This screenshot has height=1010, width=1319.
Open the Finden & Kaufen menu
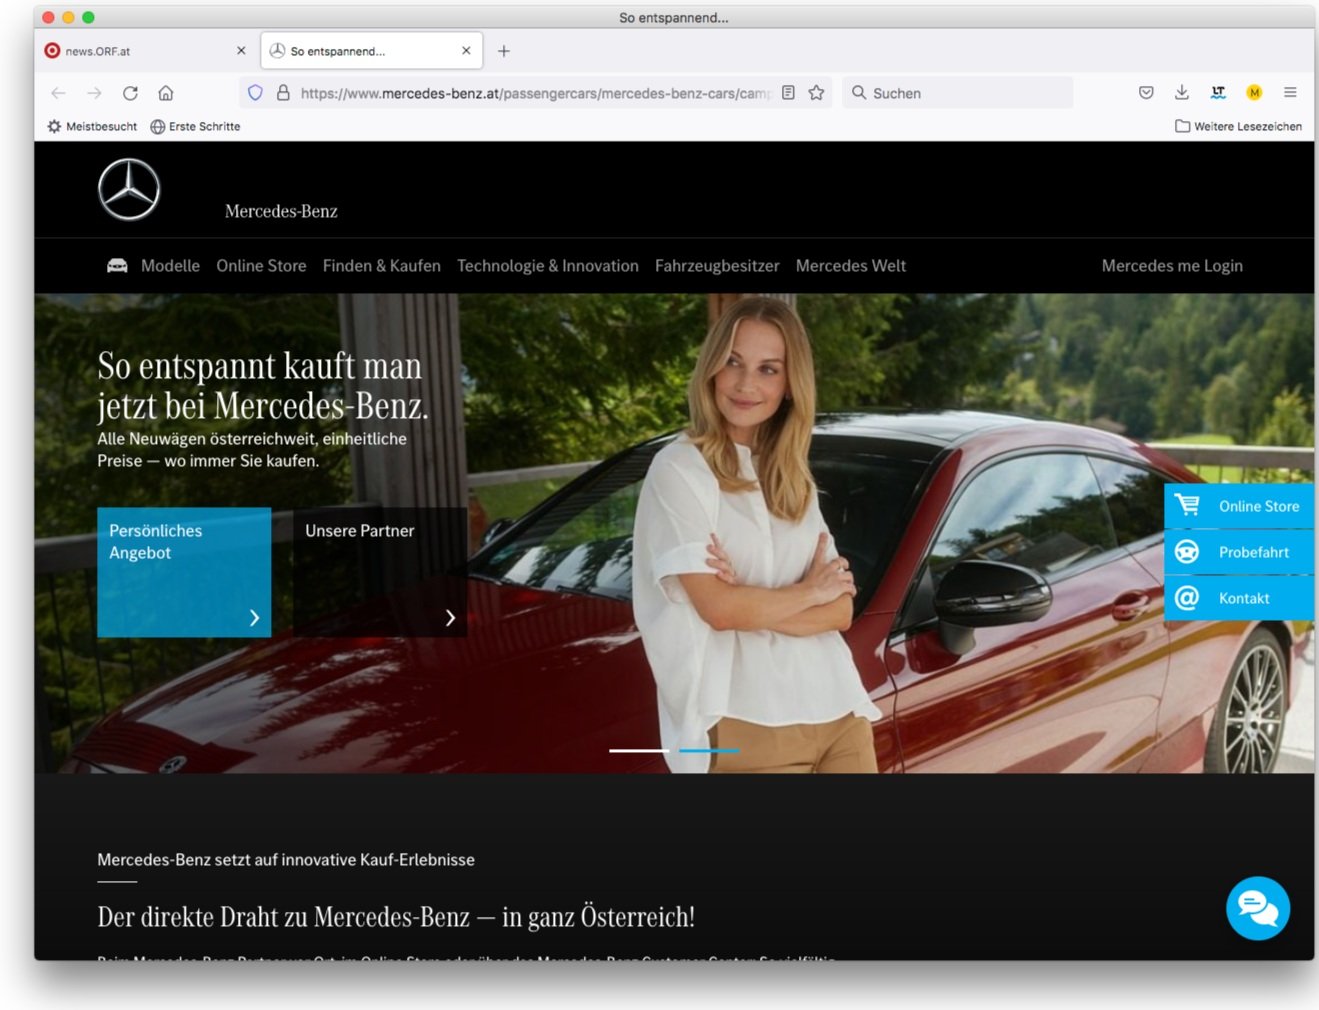[x=382, y=266]
